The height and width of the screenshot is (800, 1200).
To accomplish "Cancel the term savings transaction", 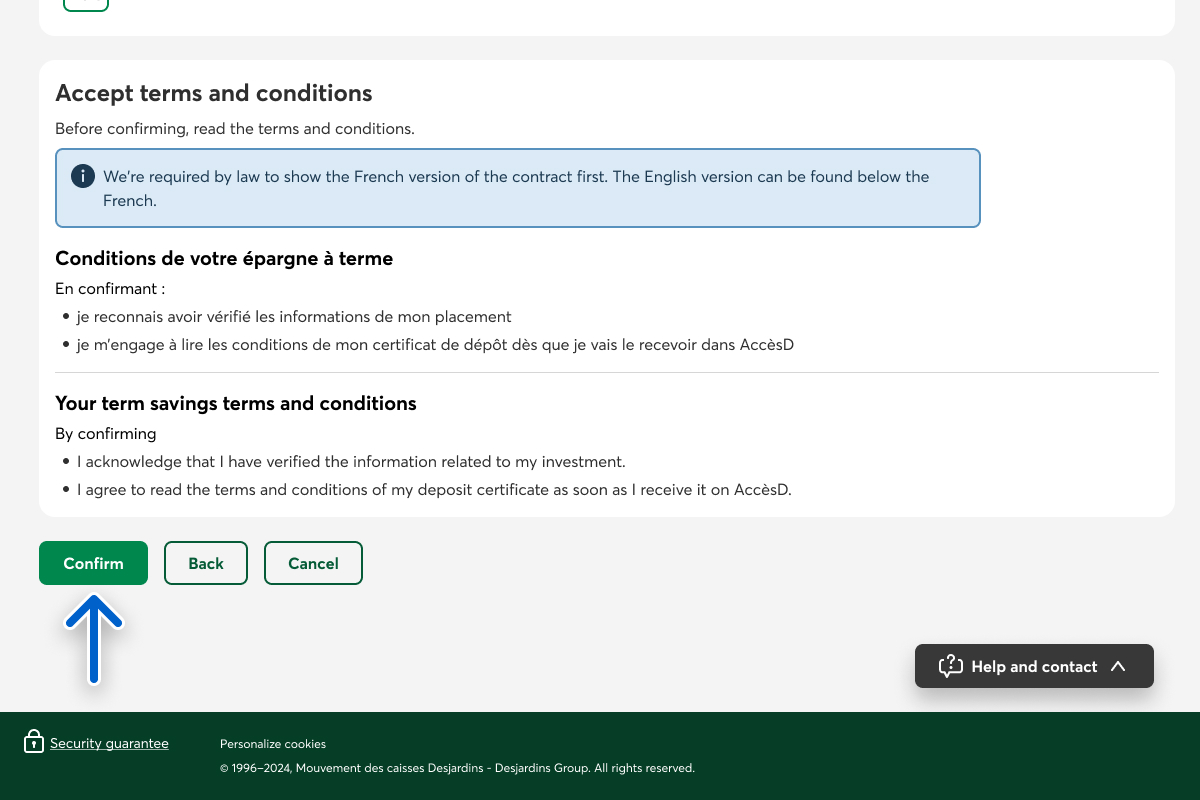I will click(313, 563).
